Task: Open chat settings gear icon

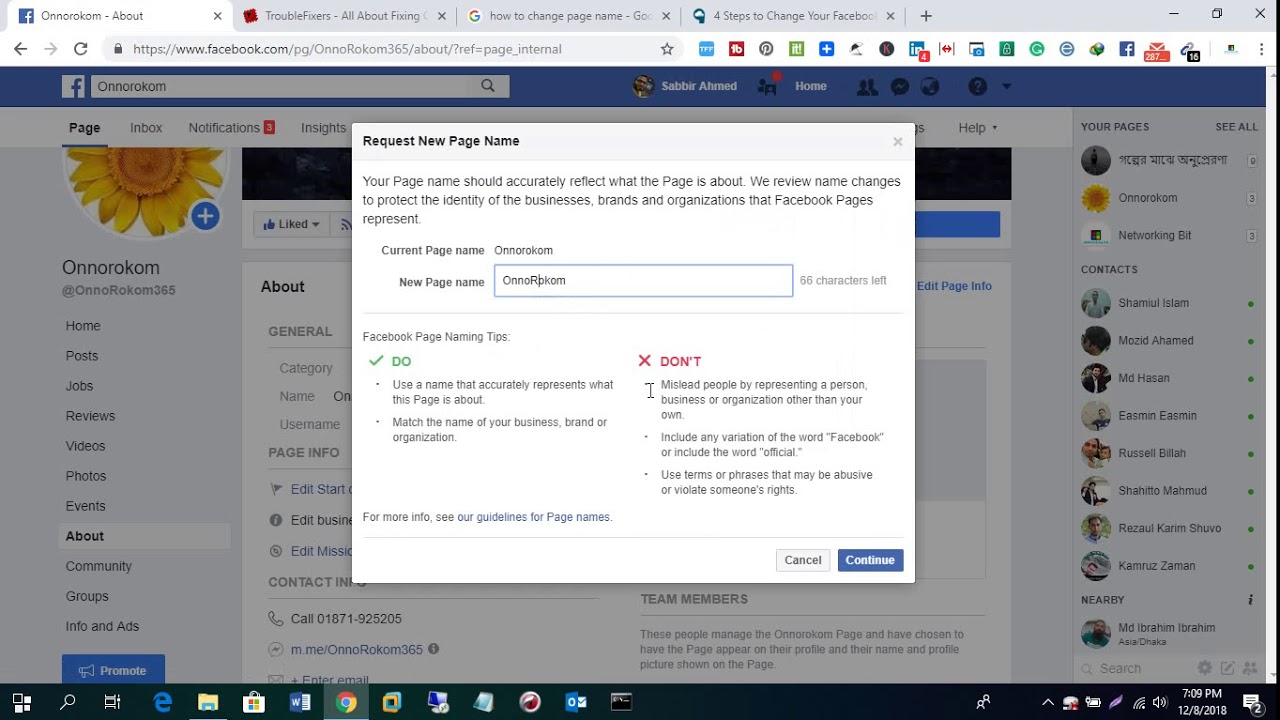Action: tap(1205, 668)
